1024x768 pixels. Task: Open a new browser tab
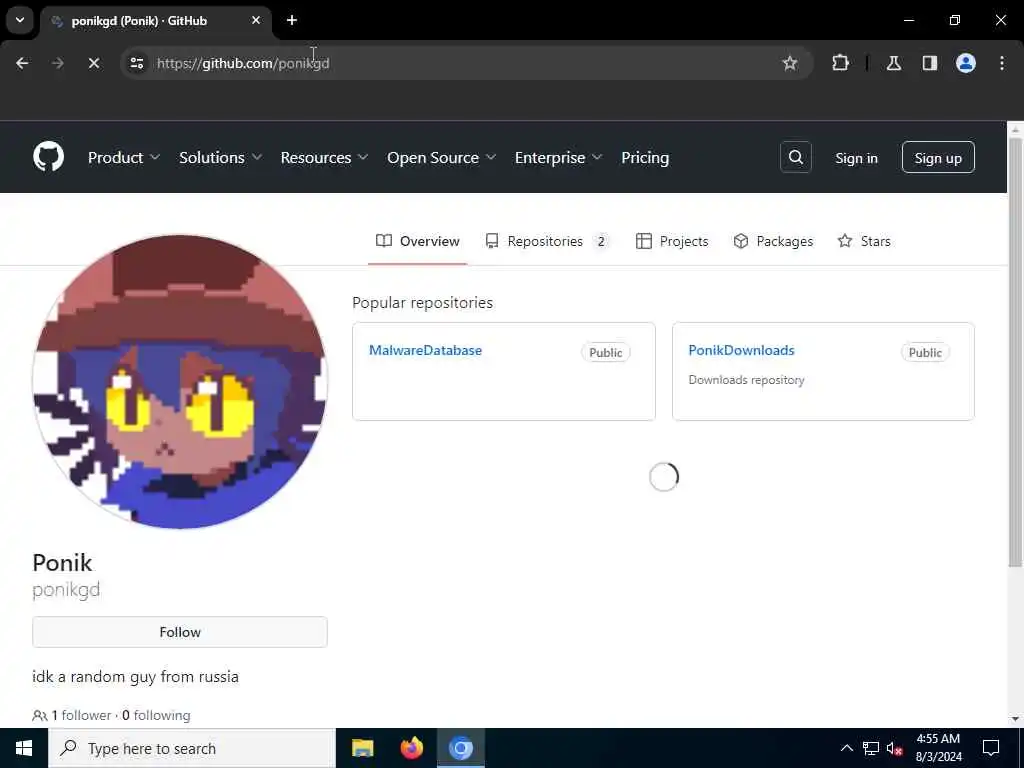[x=292, y=20]
